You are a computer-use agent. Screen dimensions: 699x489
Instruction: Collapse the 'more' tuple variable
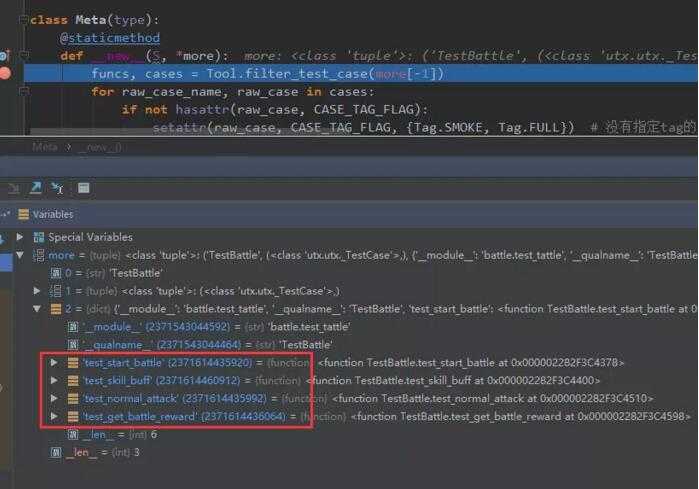click(20, 255)
